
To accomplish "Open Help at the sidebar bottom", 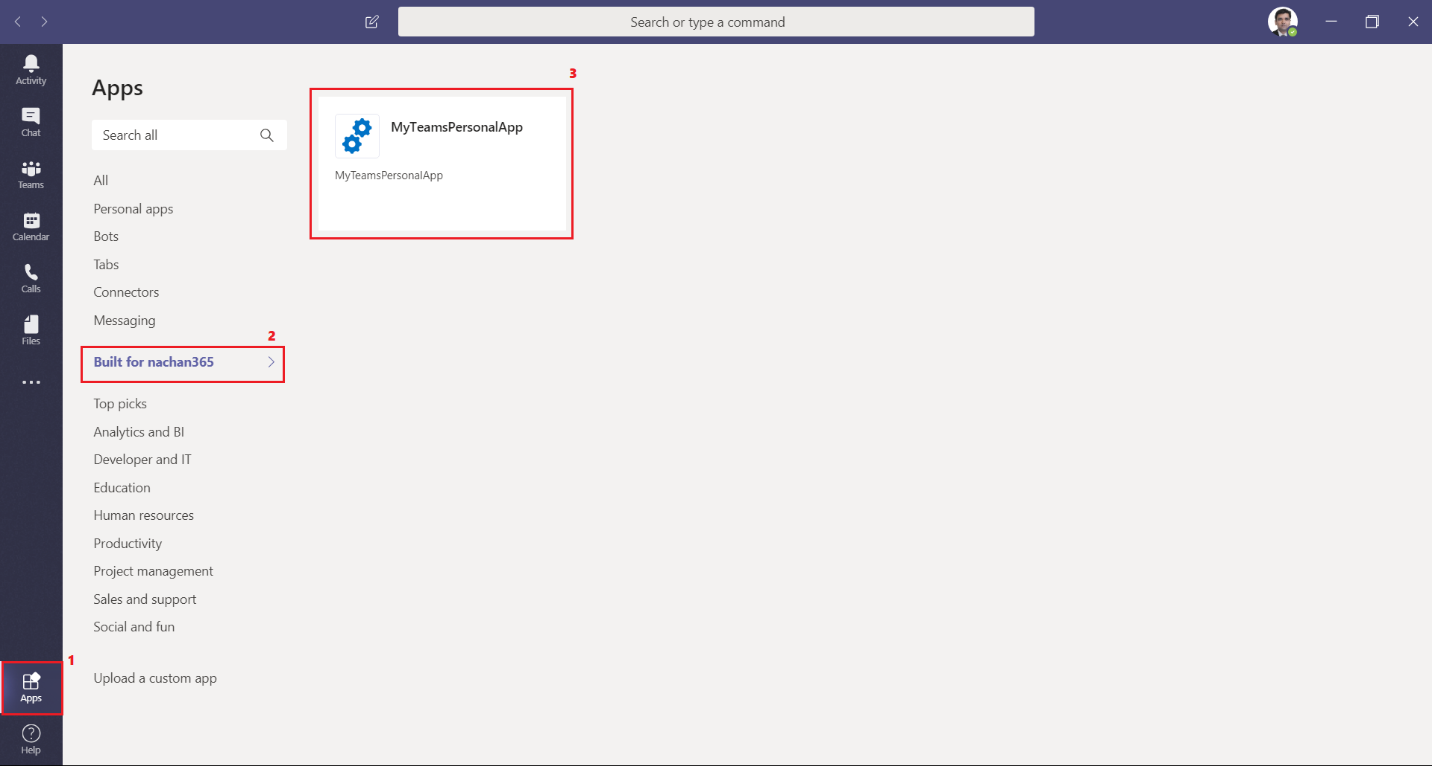I will 31,740.
